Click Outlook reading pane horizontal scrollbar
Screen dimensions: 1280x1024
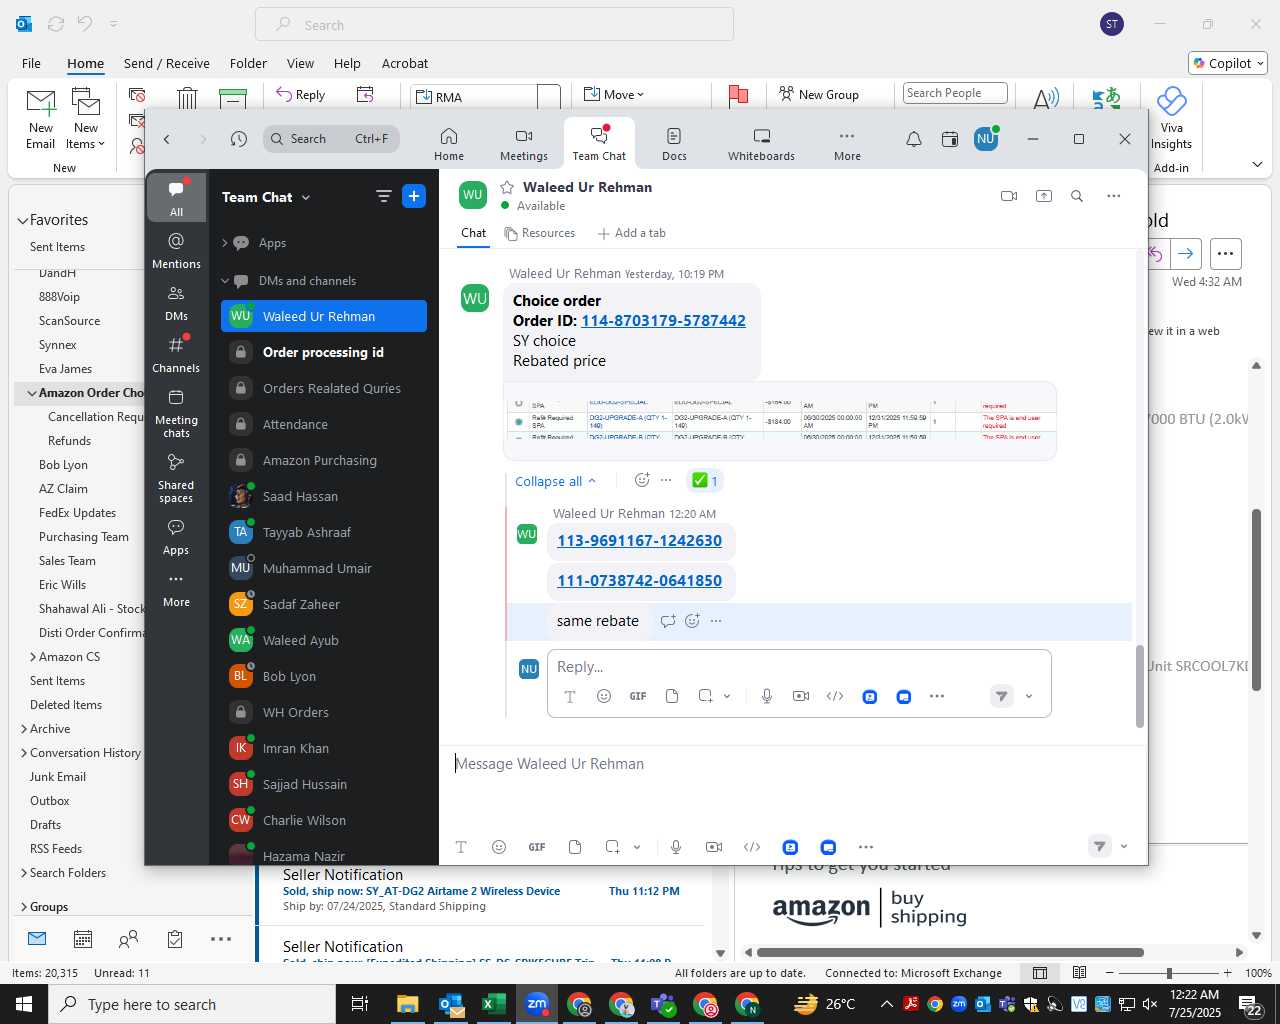coord(950,953)
